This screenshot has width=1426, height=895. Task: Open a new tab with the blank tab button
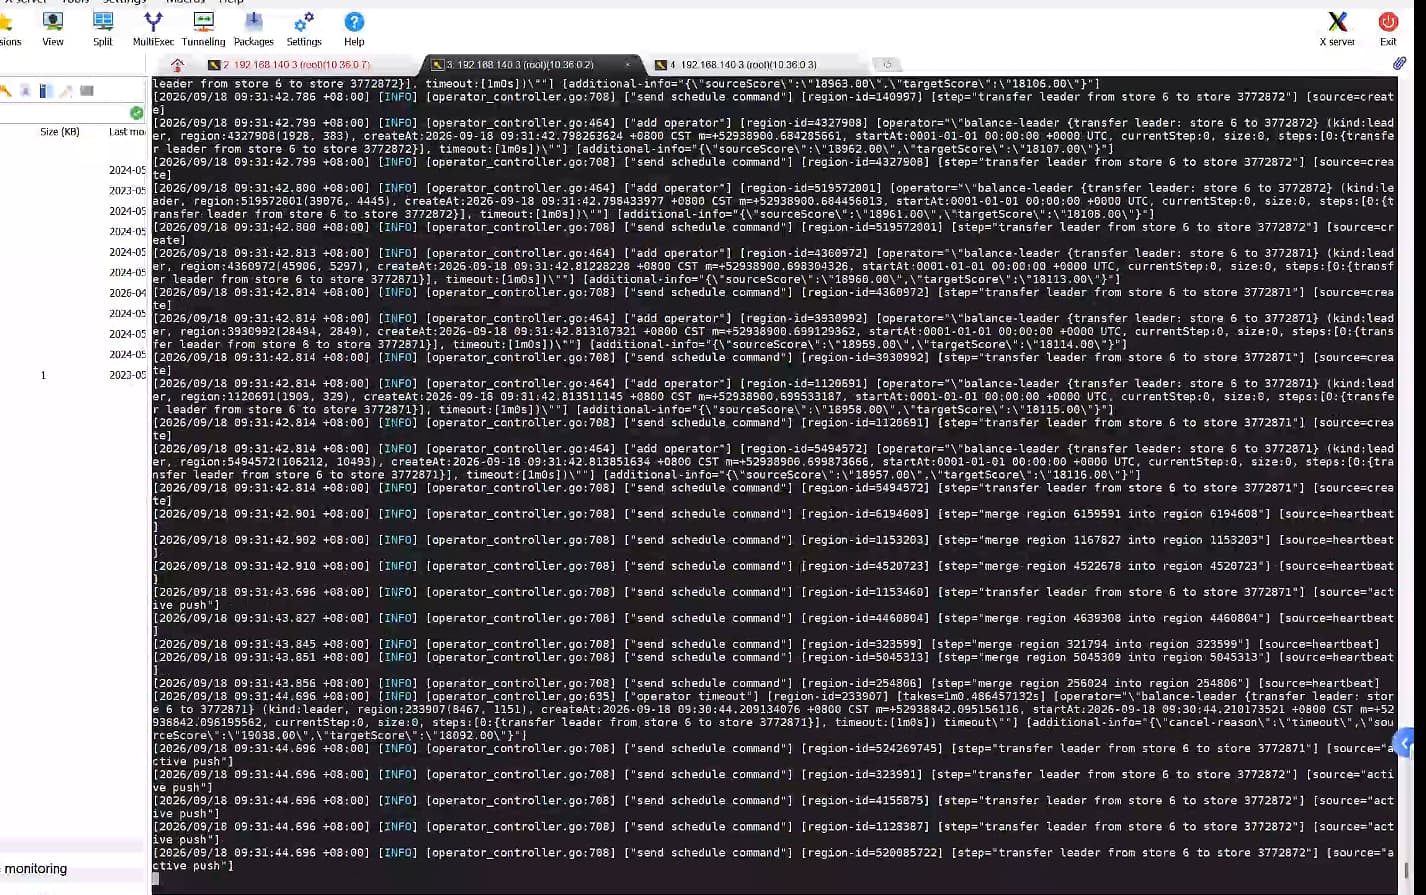tap(887, 65)
